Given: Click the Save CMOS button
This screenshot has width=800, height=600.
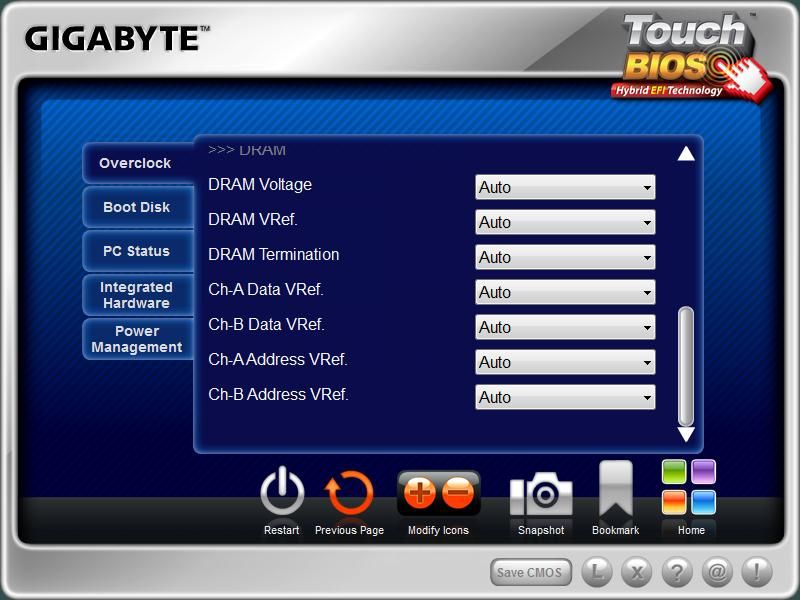Looking at the screenshot, I should point(531,572).
